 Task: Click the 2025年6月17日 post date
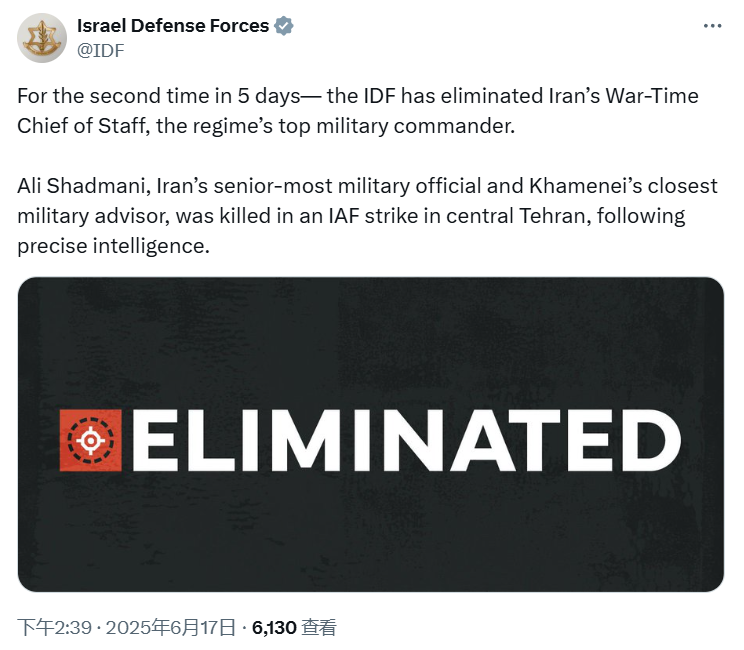click(170, 628)
